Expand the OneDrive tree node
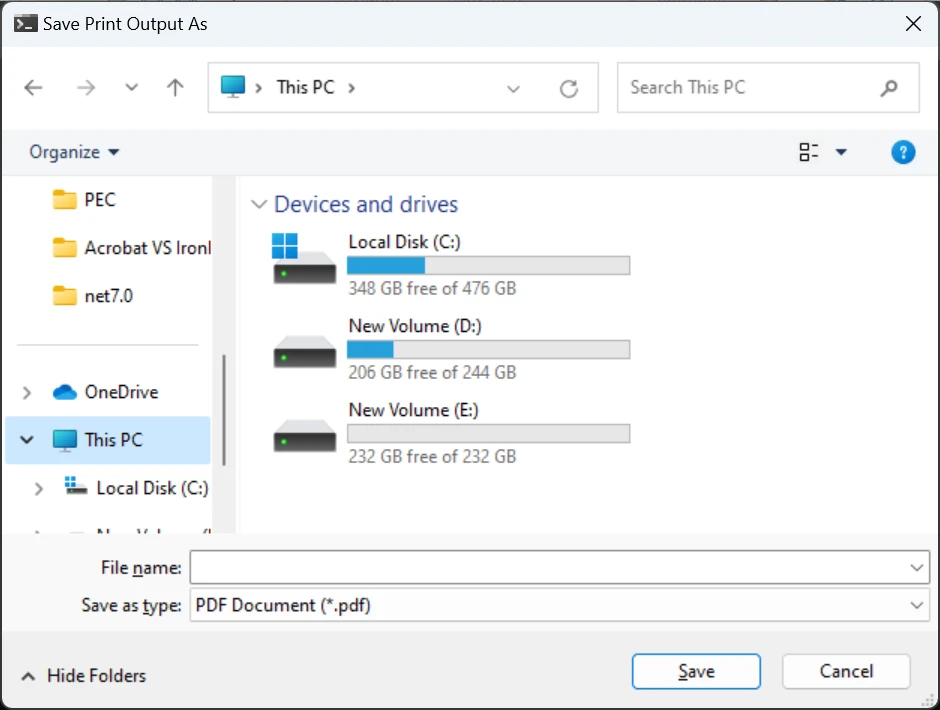Image resolution: width=940 pixels, height=710 pixels. 27,392
